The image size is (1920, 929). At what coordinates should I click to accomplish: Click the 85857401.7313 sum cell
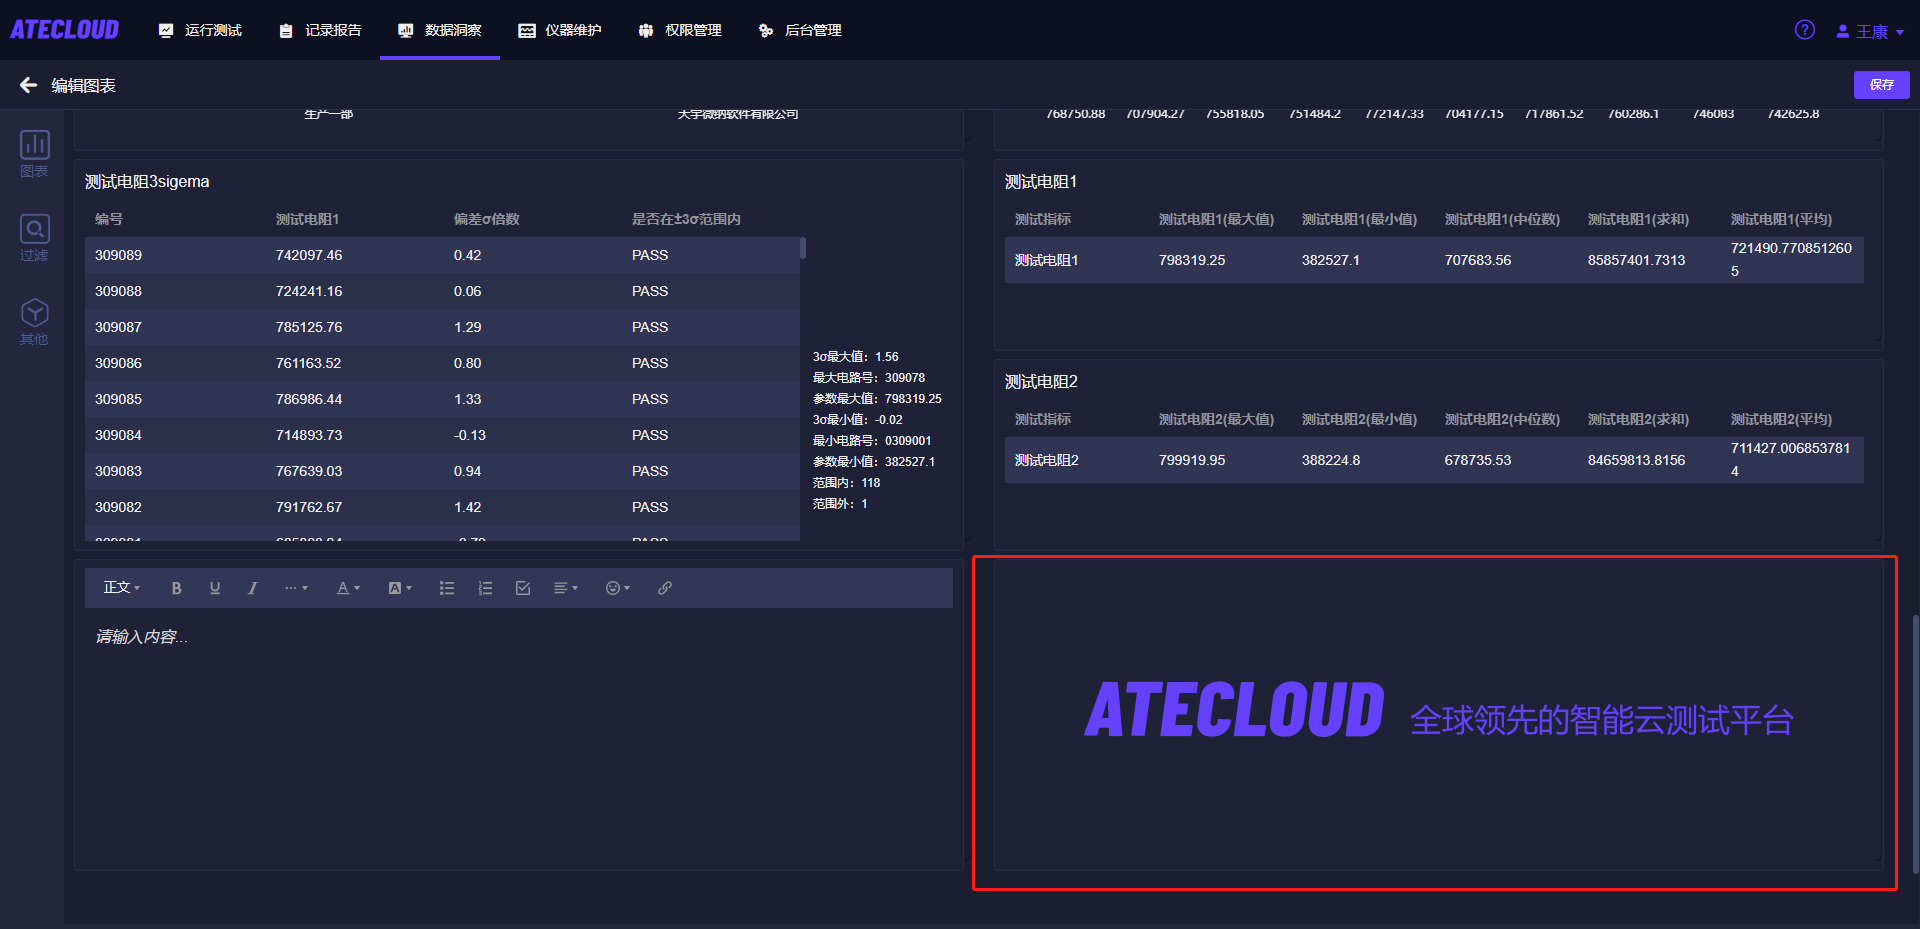[x=1637, y=260]
